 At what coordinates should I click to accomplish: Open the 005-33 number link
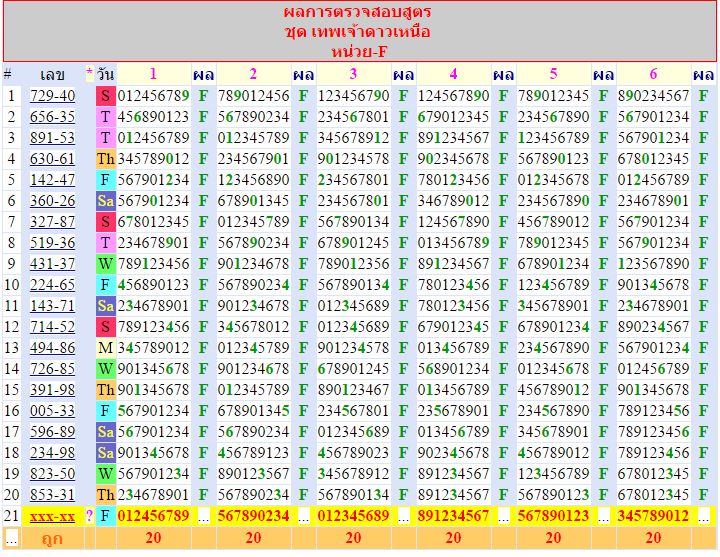52,411
